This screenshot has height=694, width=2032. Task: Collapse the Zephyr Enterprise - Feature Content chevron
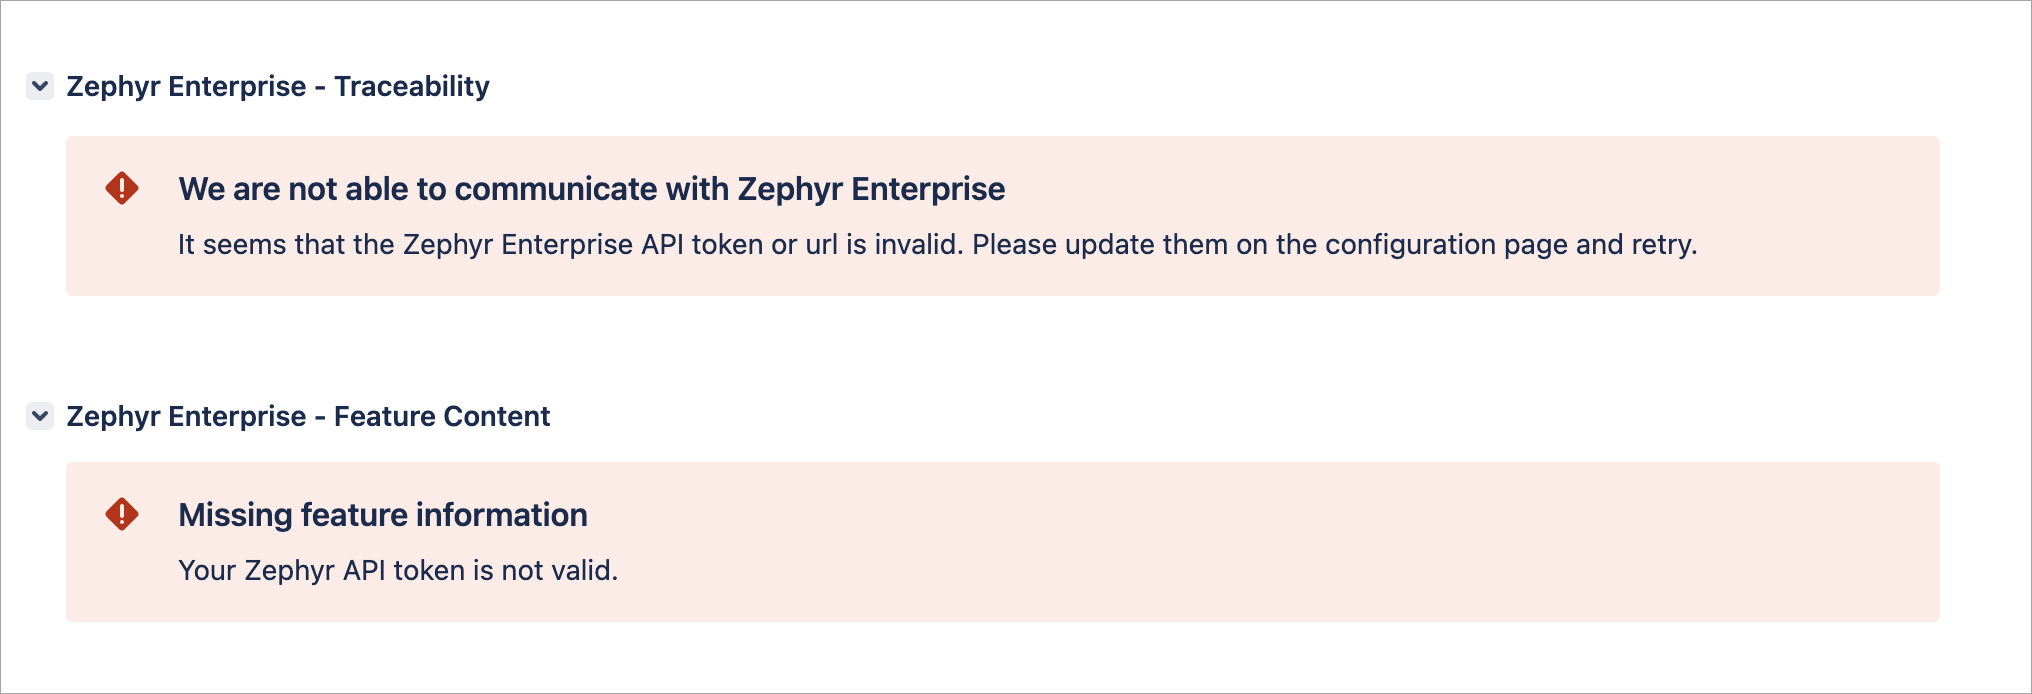(40, 416)
